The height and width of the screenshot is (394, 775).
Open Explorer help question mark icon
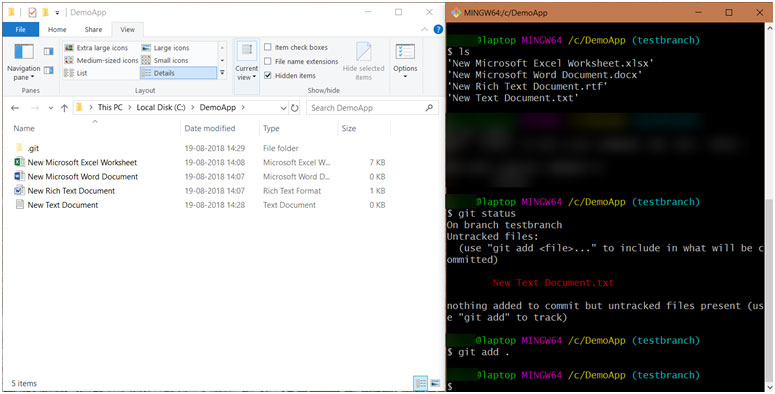[x=438, y=30]
